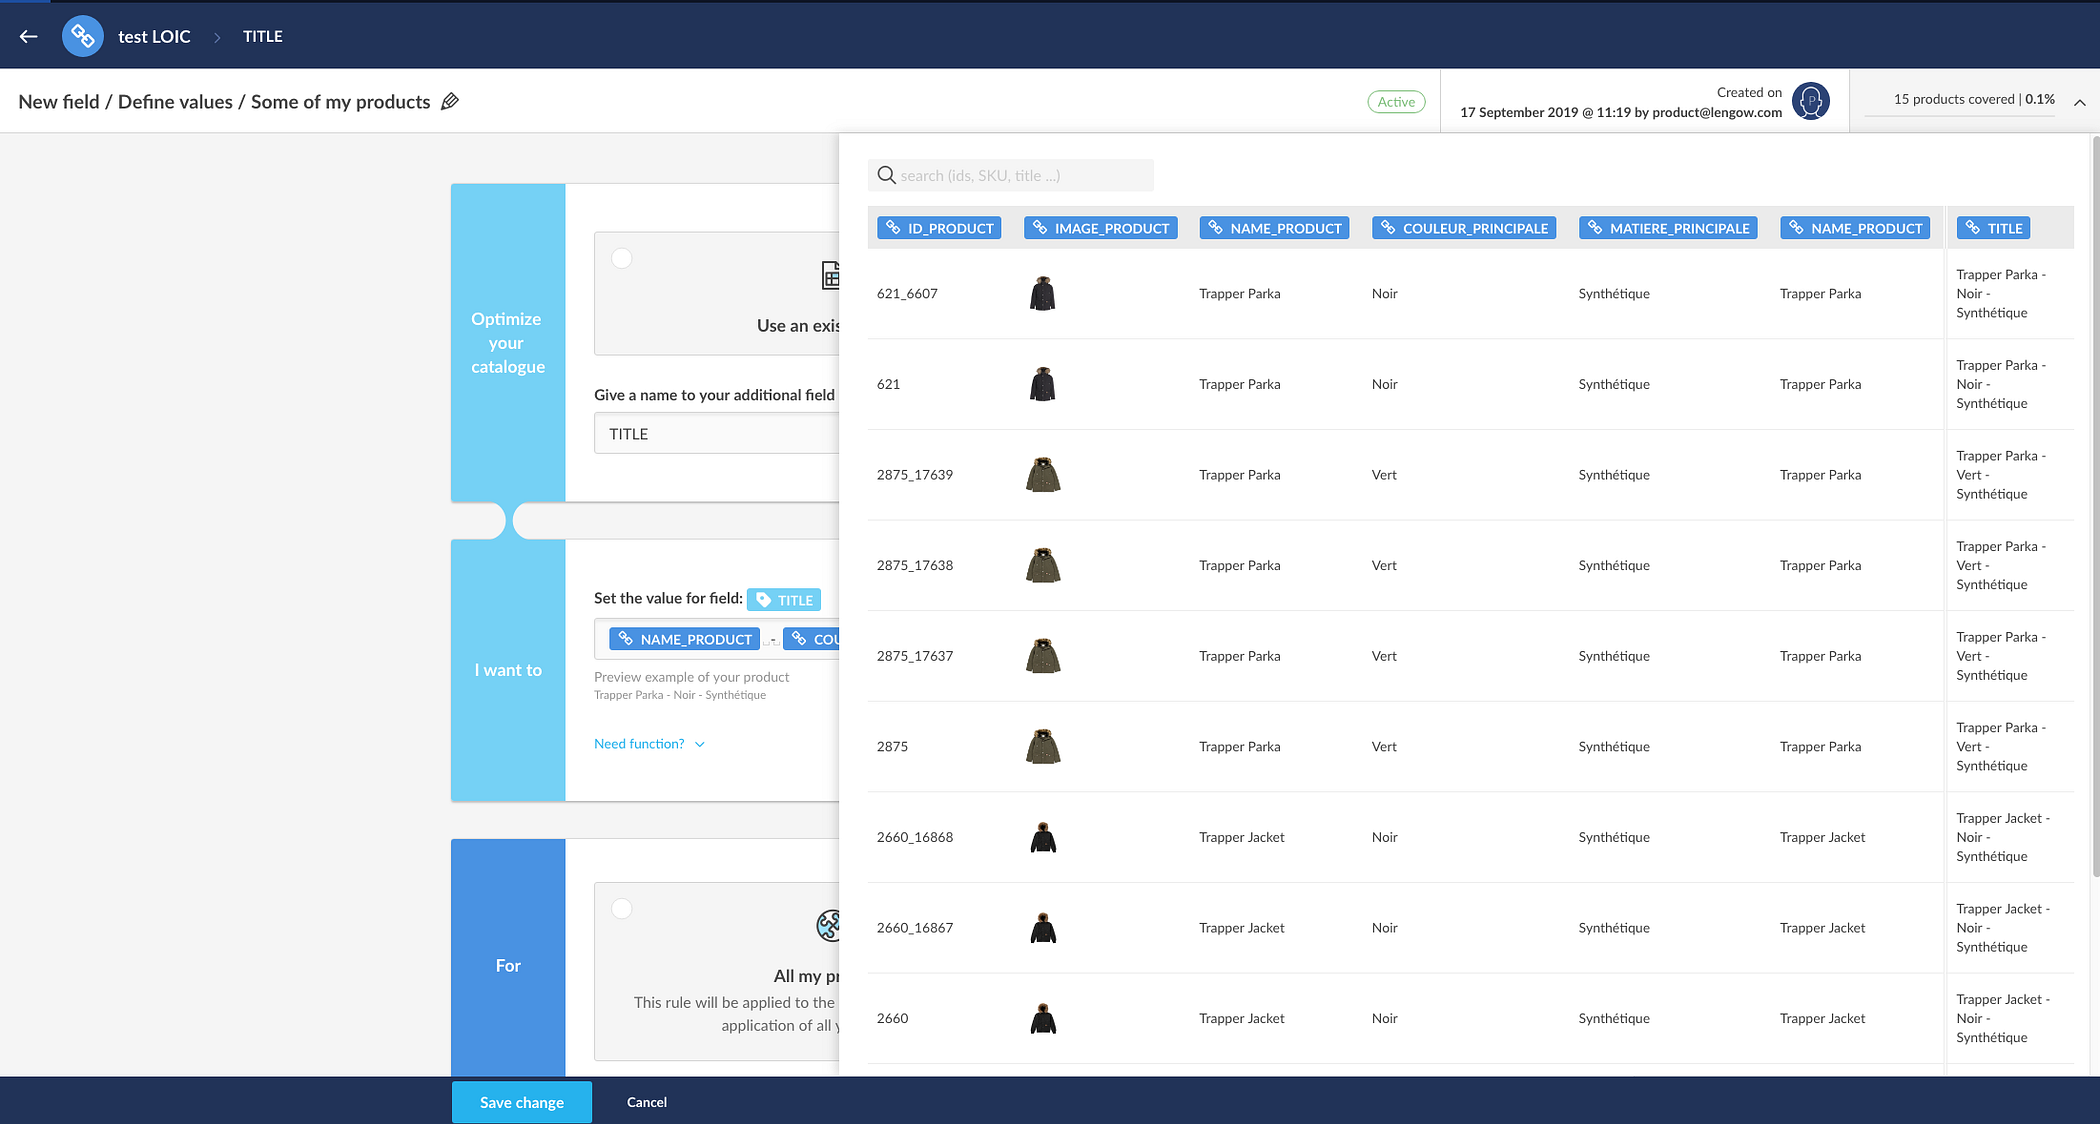Screen dimensions: 2100x1124
Task: Click the 'Optimize your catalogue' step label
Action: 508,343
